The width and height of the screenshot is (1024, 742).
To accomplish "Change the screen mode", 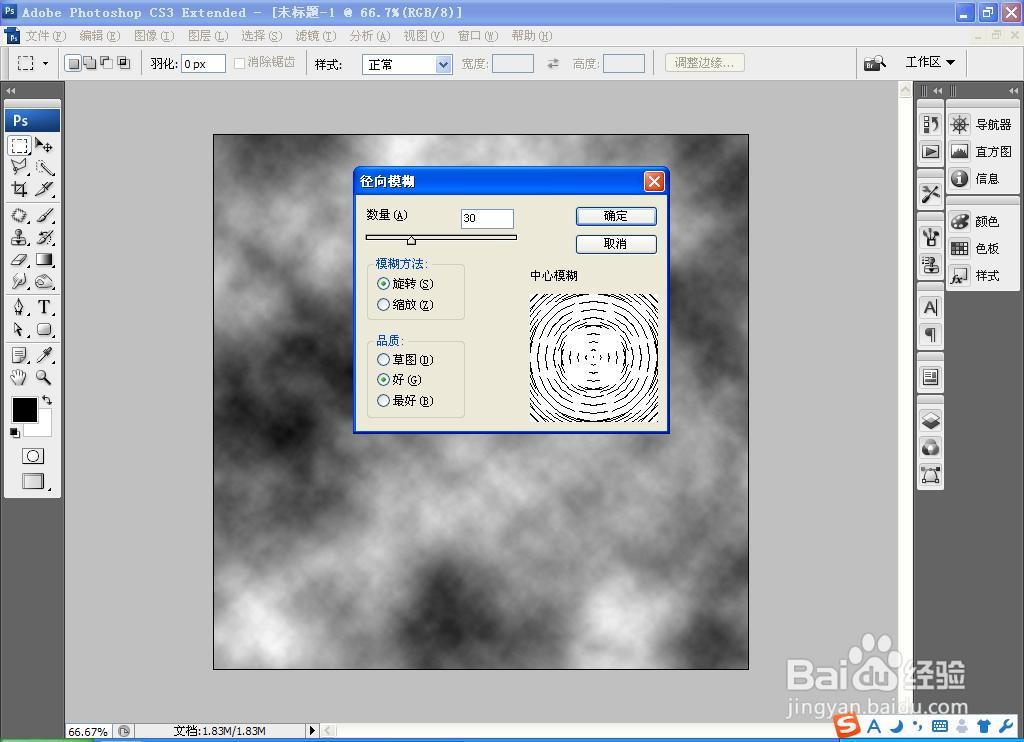I will [x=33, y=481].
